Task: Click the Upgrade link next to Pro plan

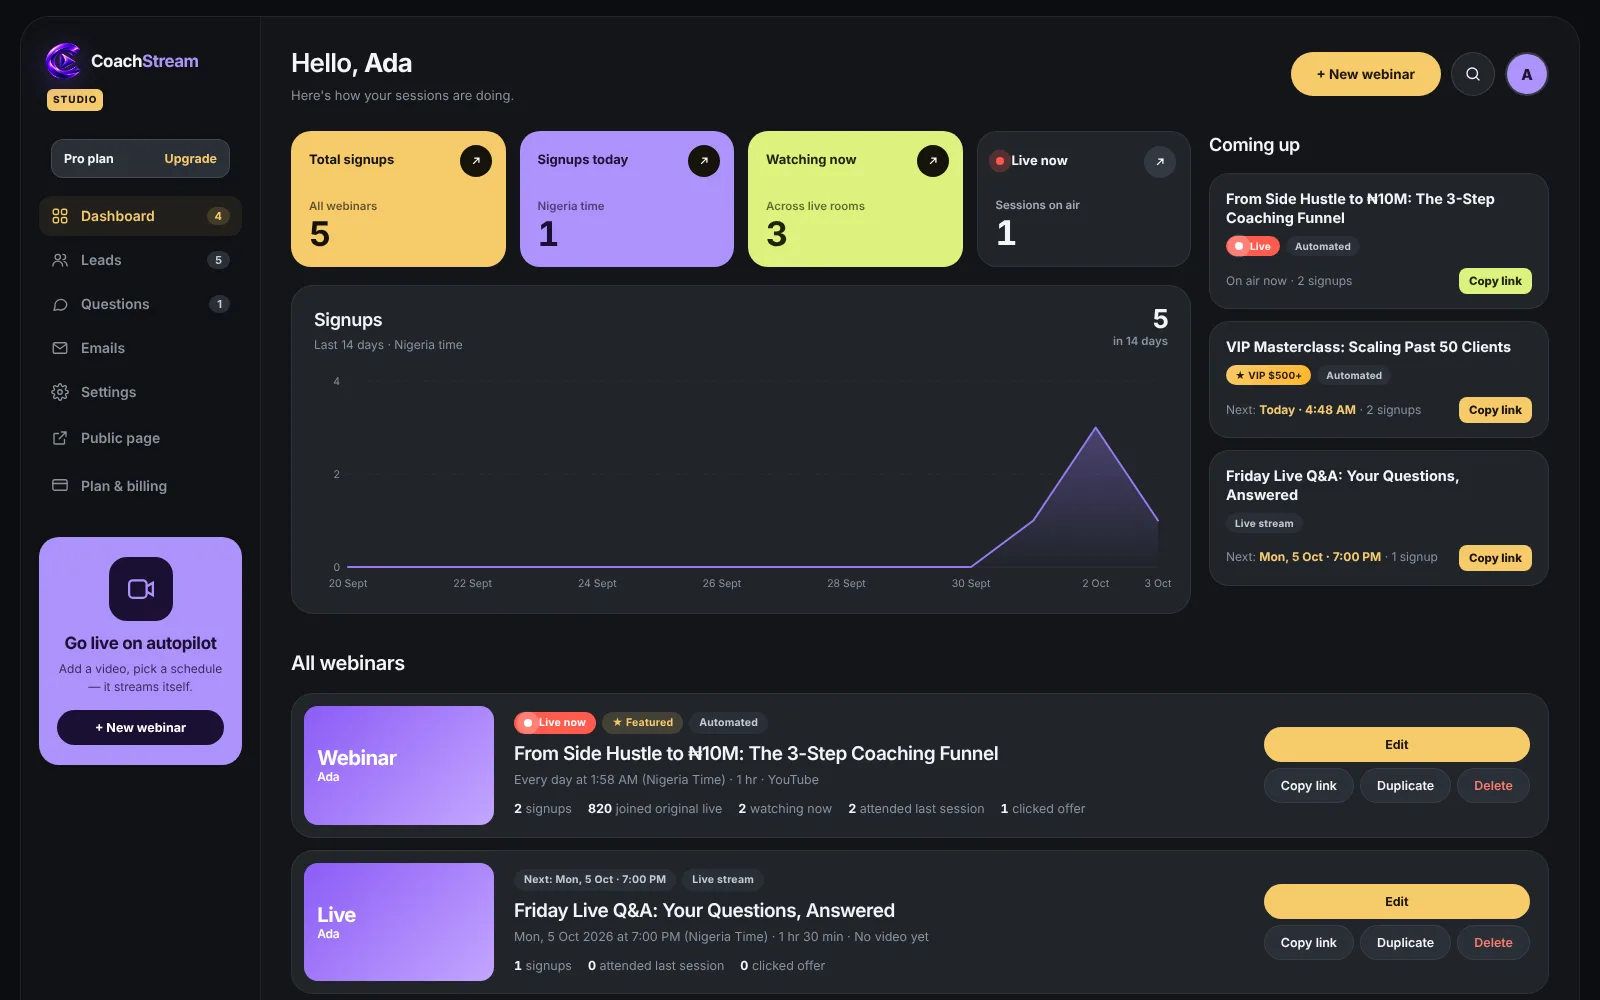Action: 190,158
